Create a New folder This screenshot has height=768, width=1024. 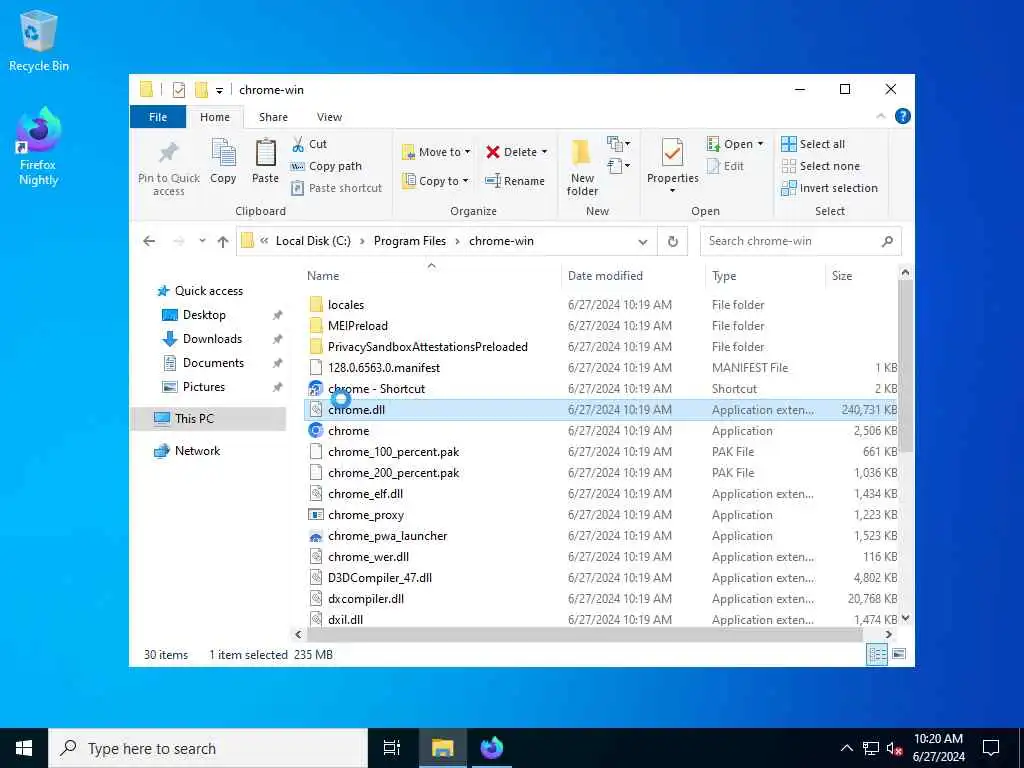(582, 168)
